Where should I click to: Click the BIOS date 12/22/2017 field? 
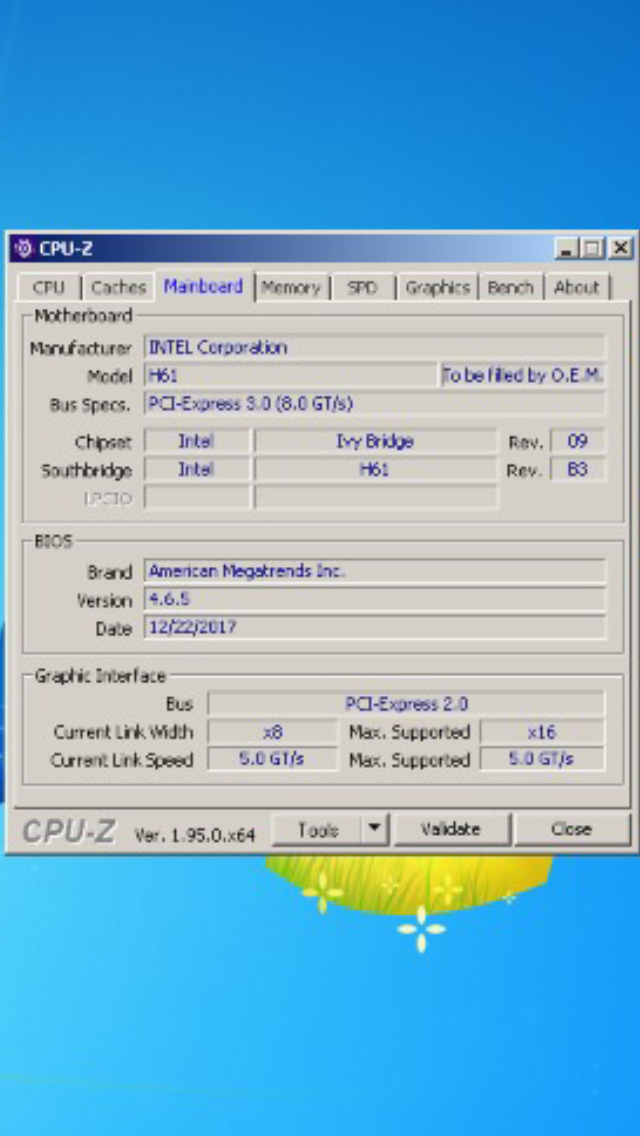click(x=375, y=627)
